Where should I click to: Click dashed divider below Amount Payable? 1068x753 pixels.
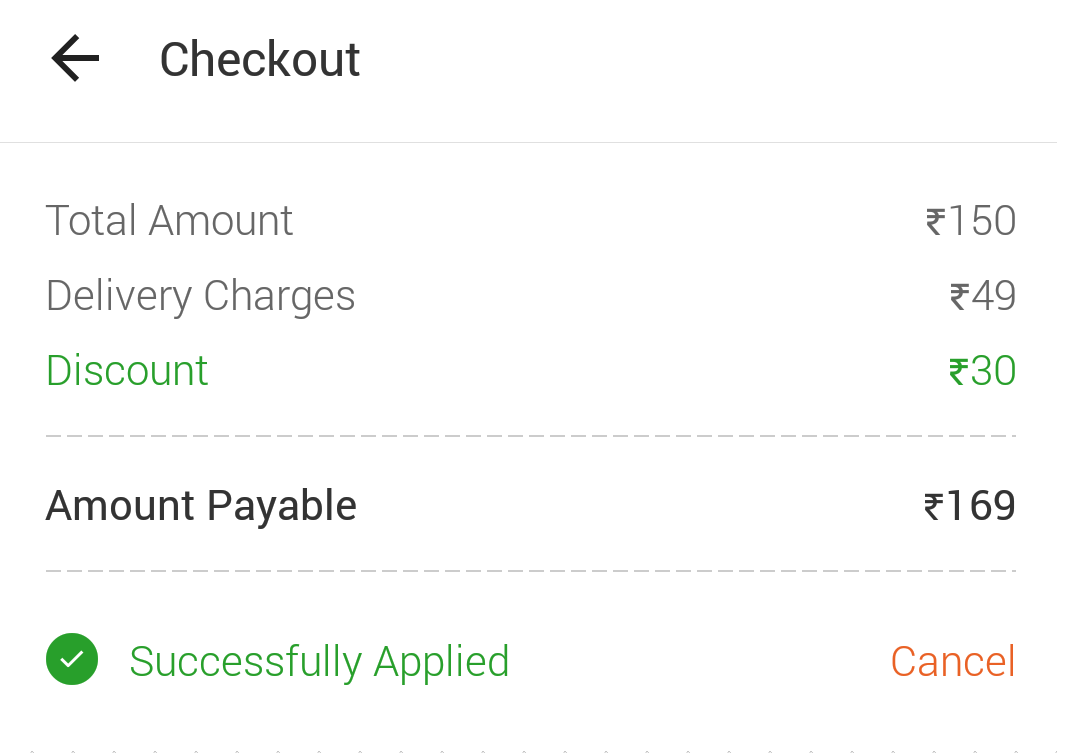click(531, 571)
